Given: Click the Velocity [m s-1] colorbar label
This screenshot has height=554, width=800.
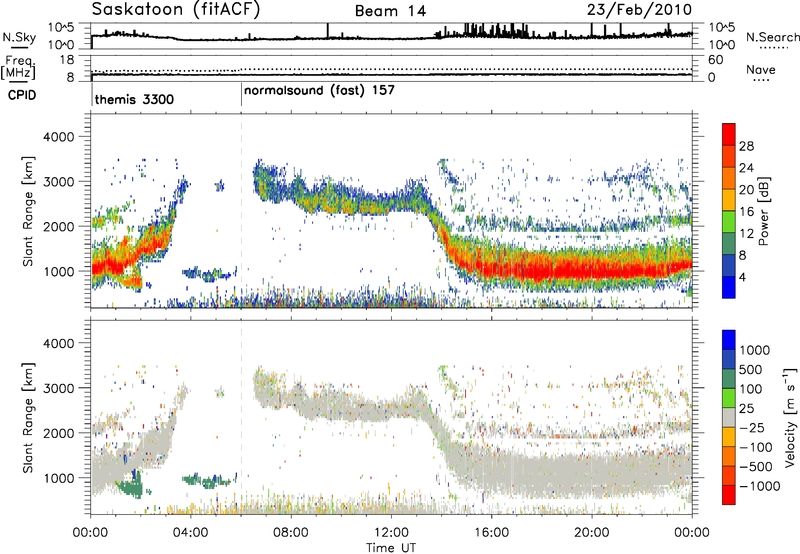Looking at the screenshot, I should pos(791,416).
